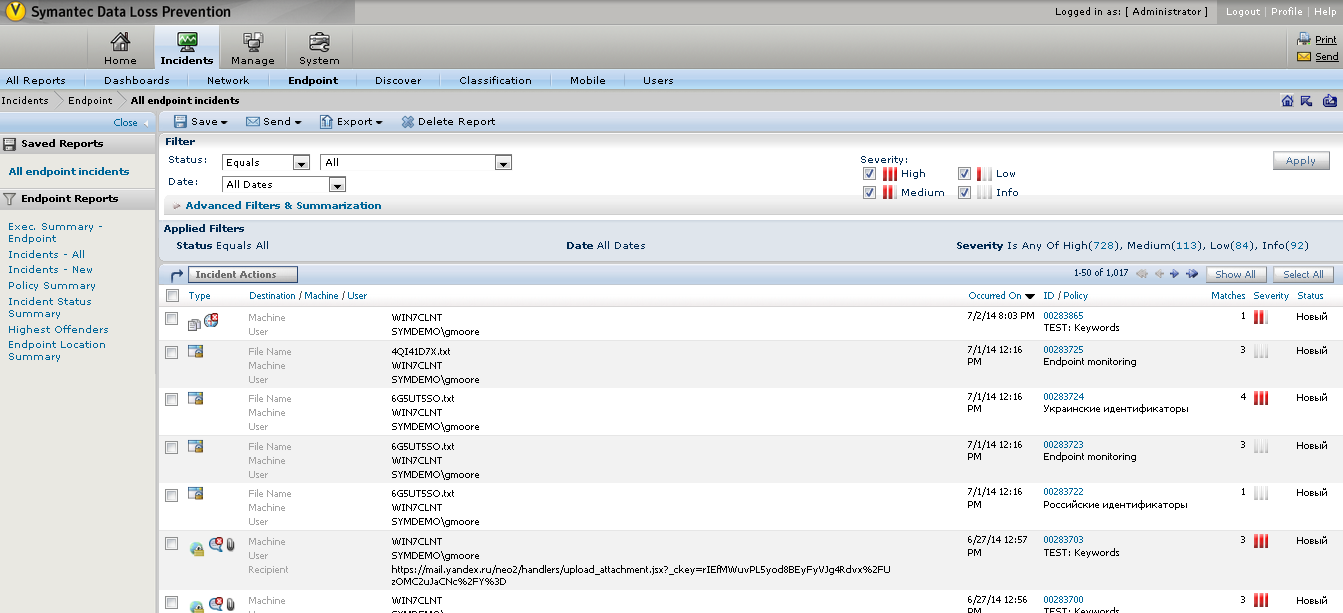Image resolution: width=1343 pixels, height=613 pixels.
Task: Toggle the Info severity checkbox
Action: click(x=964, y=192)
